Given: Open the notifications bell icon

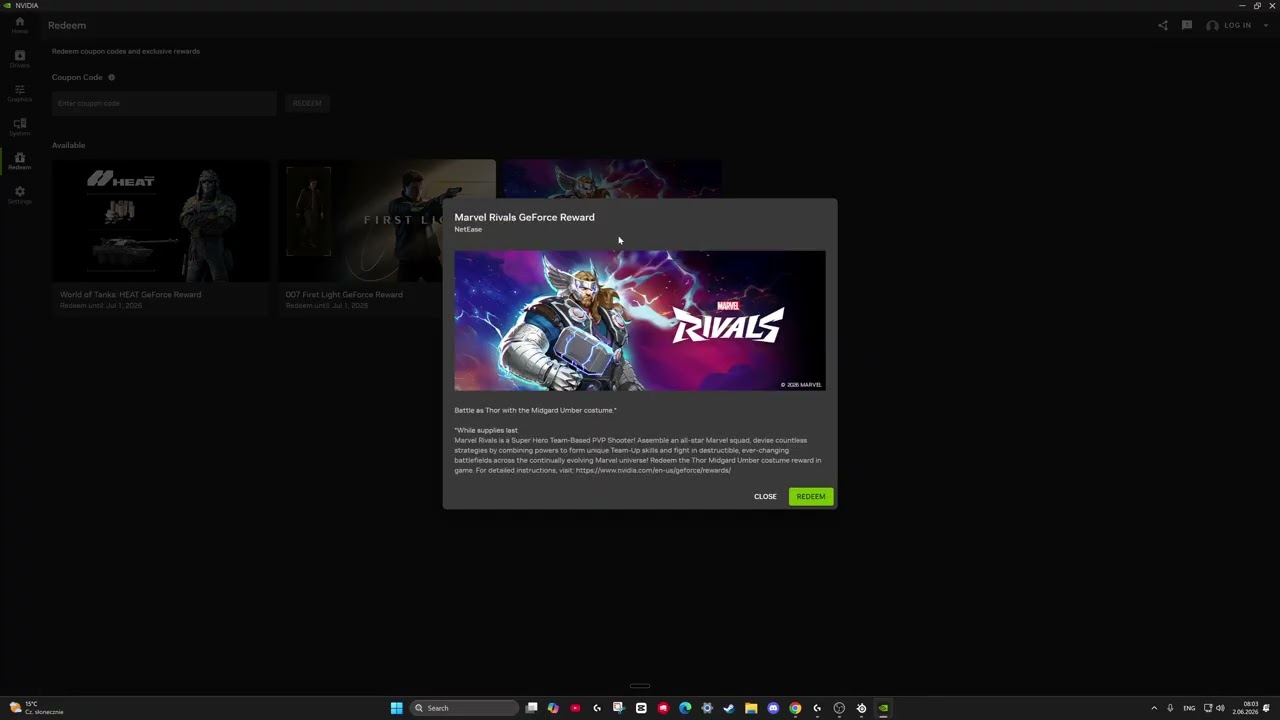Looking at the screenshot, I should [x=1266, y=708].
